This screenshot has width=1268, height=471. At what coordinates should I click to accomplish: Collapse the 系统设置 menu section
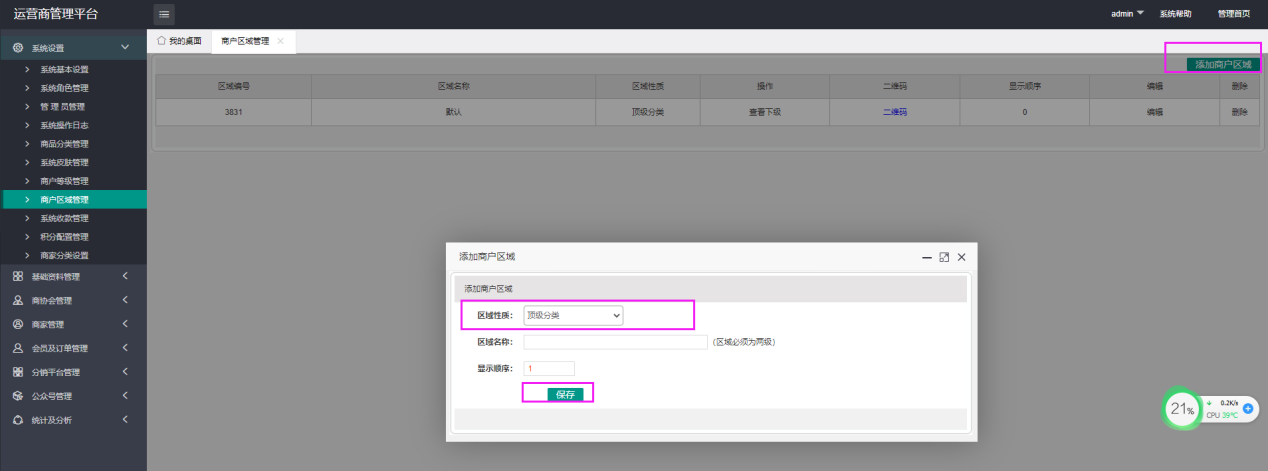125,47
